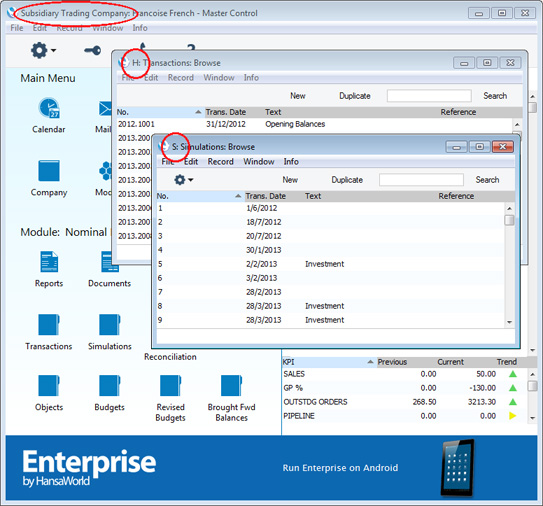Click Reference column header in Simulations window

pos(456,196)
